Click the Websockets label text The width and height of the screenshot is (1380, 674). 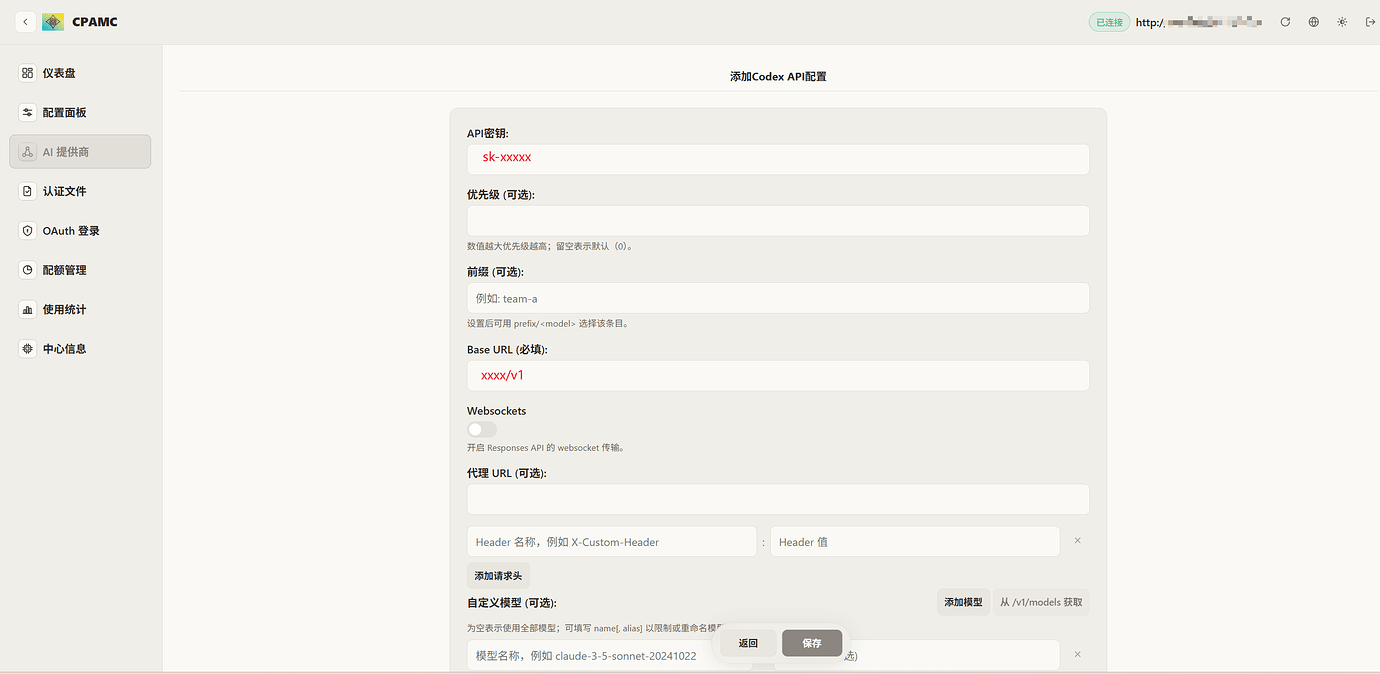tap(496, 411)
